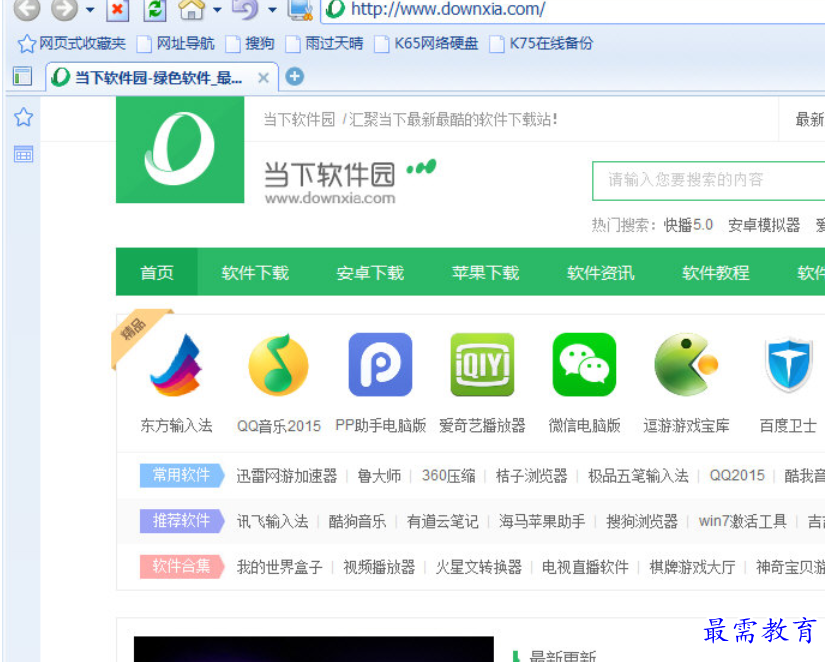Refresh the page with green arrows icon

pos(155,9)
